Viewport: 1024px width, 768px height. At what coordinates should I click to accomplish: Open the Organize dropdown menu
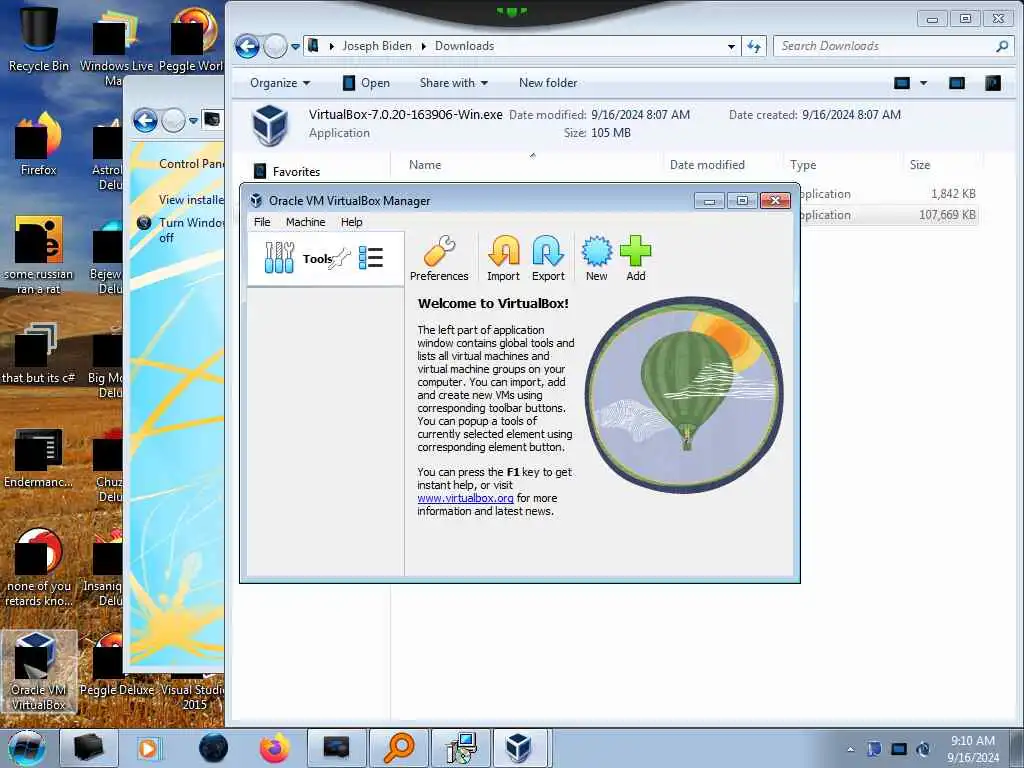click(x=280, y=83)
